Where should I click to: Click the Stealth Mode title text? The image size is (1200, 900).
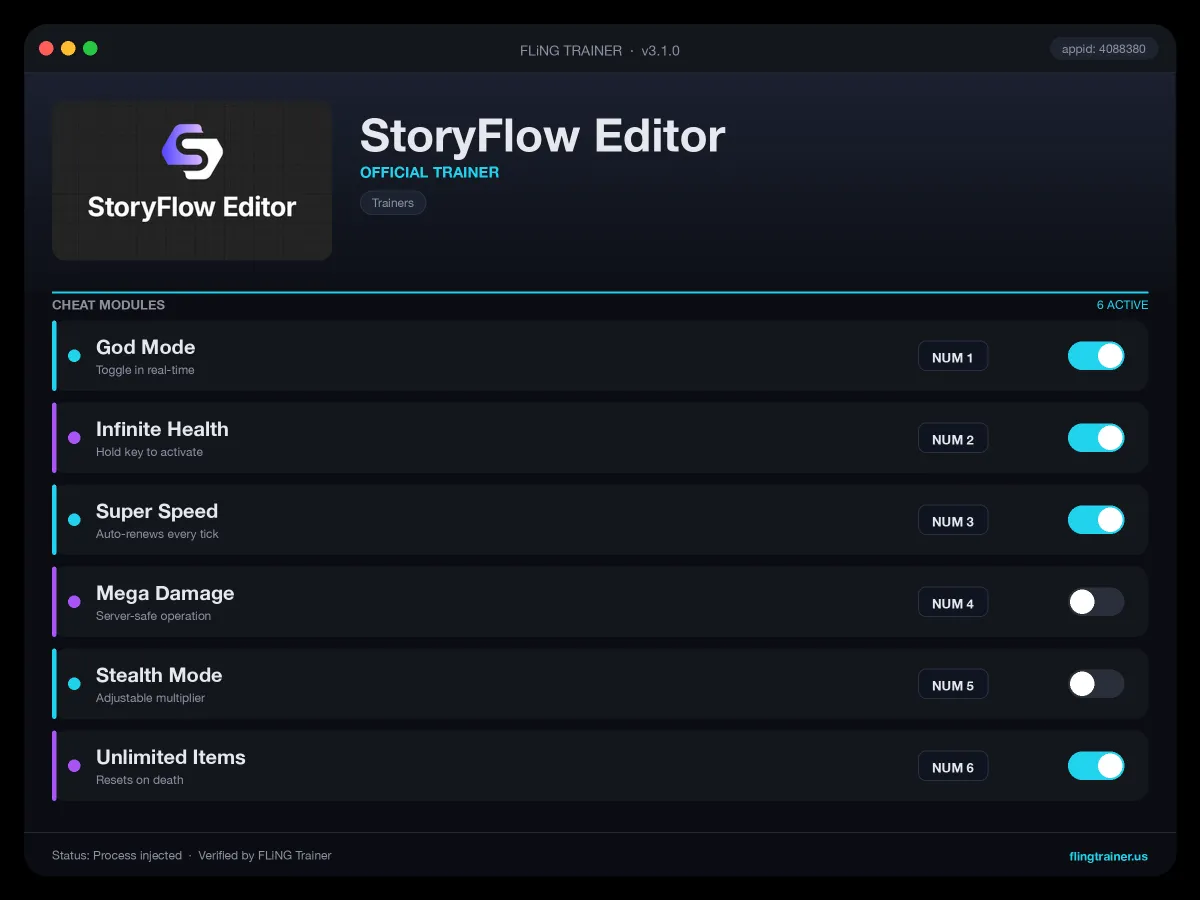click(159, 675)
